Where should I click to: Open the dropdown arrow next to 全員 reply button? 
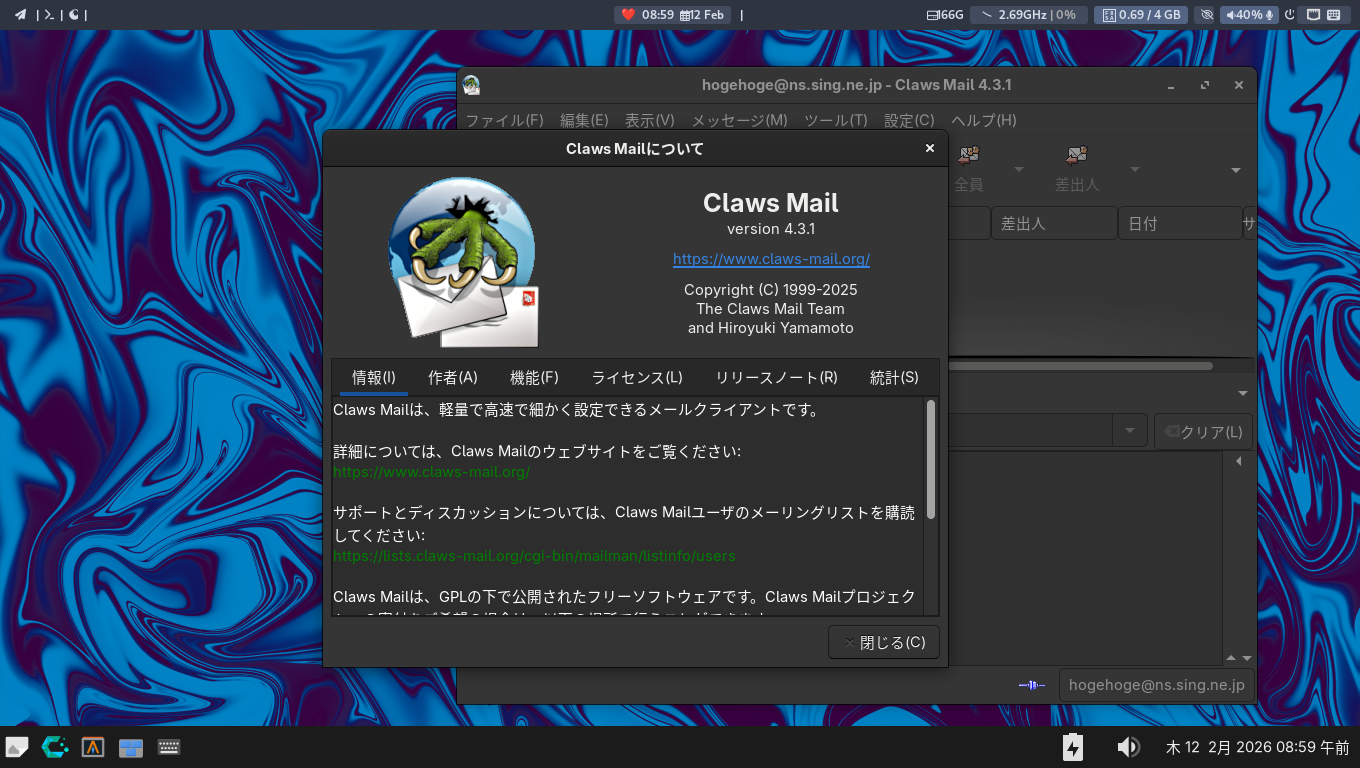tap(1019, 169)
